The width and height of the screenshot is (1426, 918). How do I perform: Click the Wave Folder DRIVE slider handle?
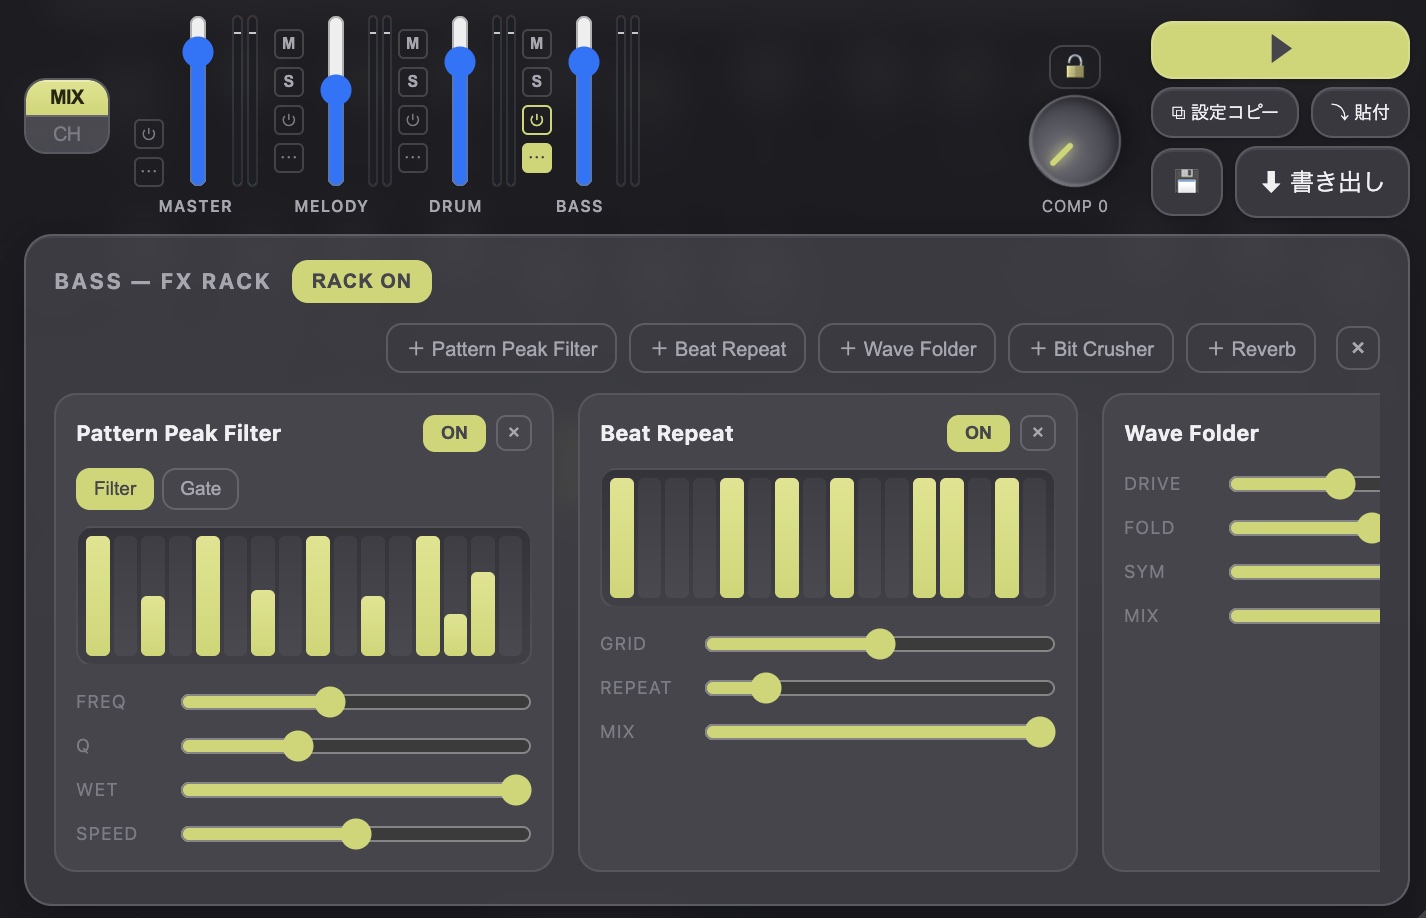pos(1340,484)
